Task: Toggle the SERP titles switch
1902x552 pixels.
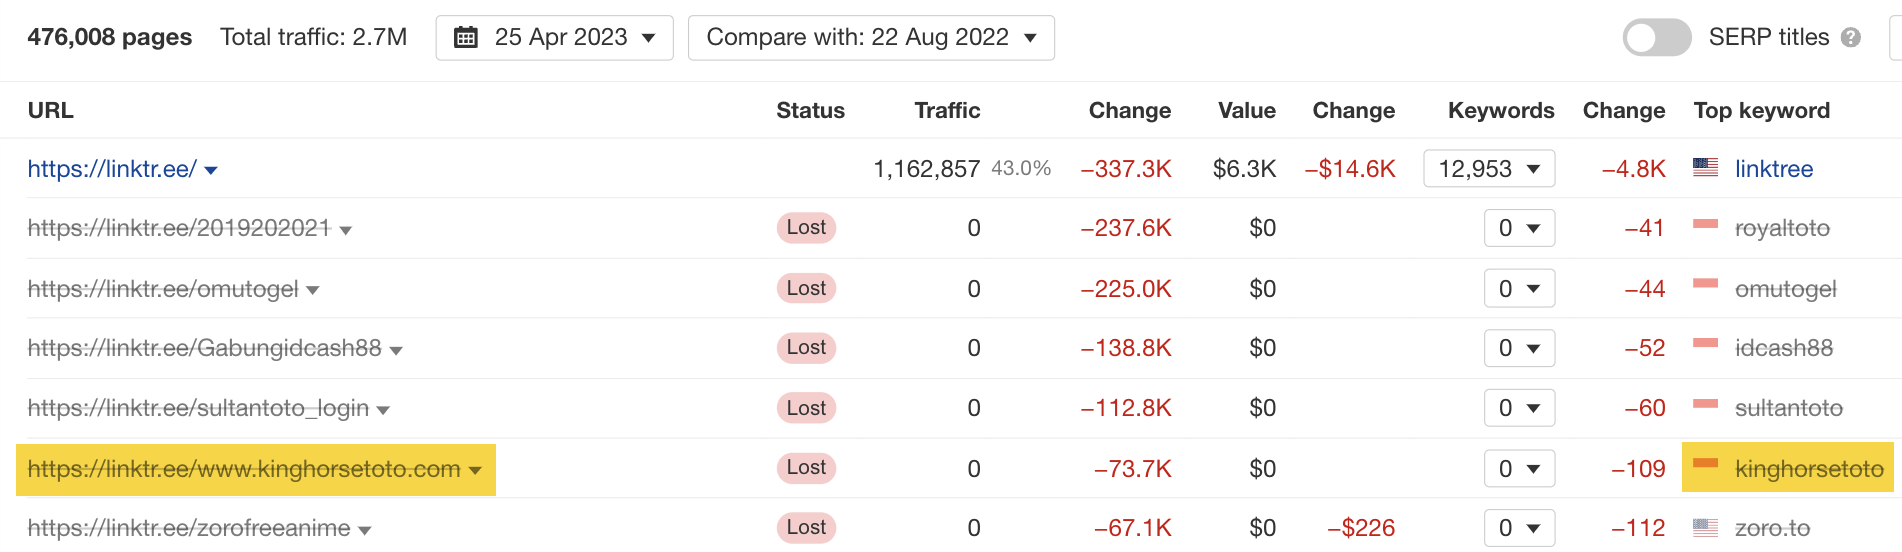Action: (1656, 38)
